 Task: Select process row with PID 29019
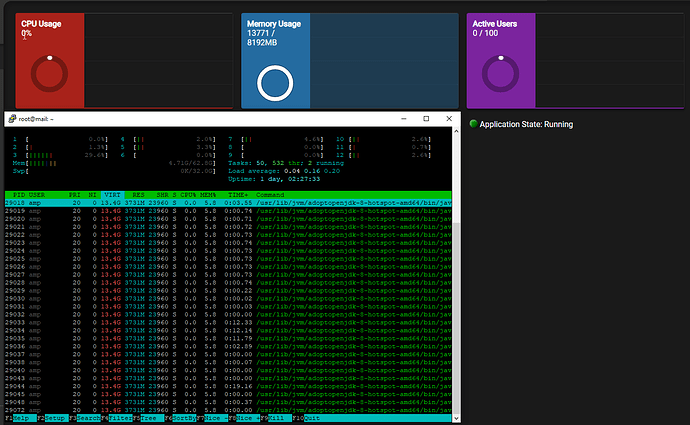[228, 211]
